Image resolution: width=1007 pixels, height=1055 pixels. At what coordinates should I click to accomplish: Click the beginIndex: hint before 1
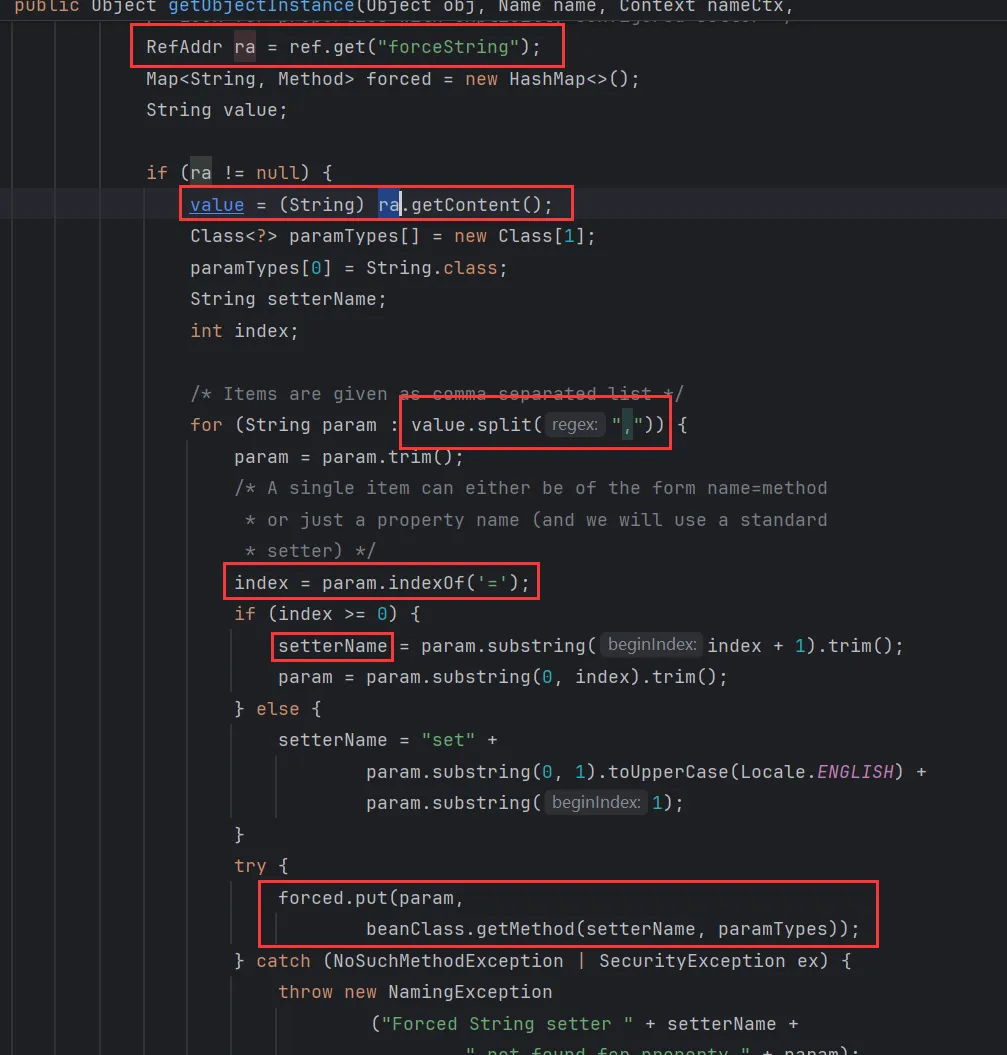pyautogui.click(x=596, y=803)
